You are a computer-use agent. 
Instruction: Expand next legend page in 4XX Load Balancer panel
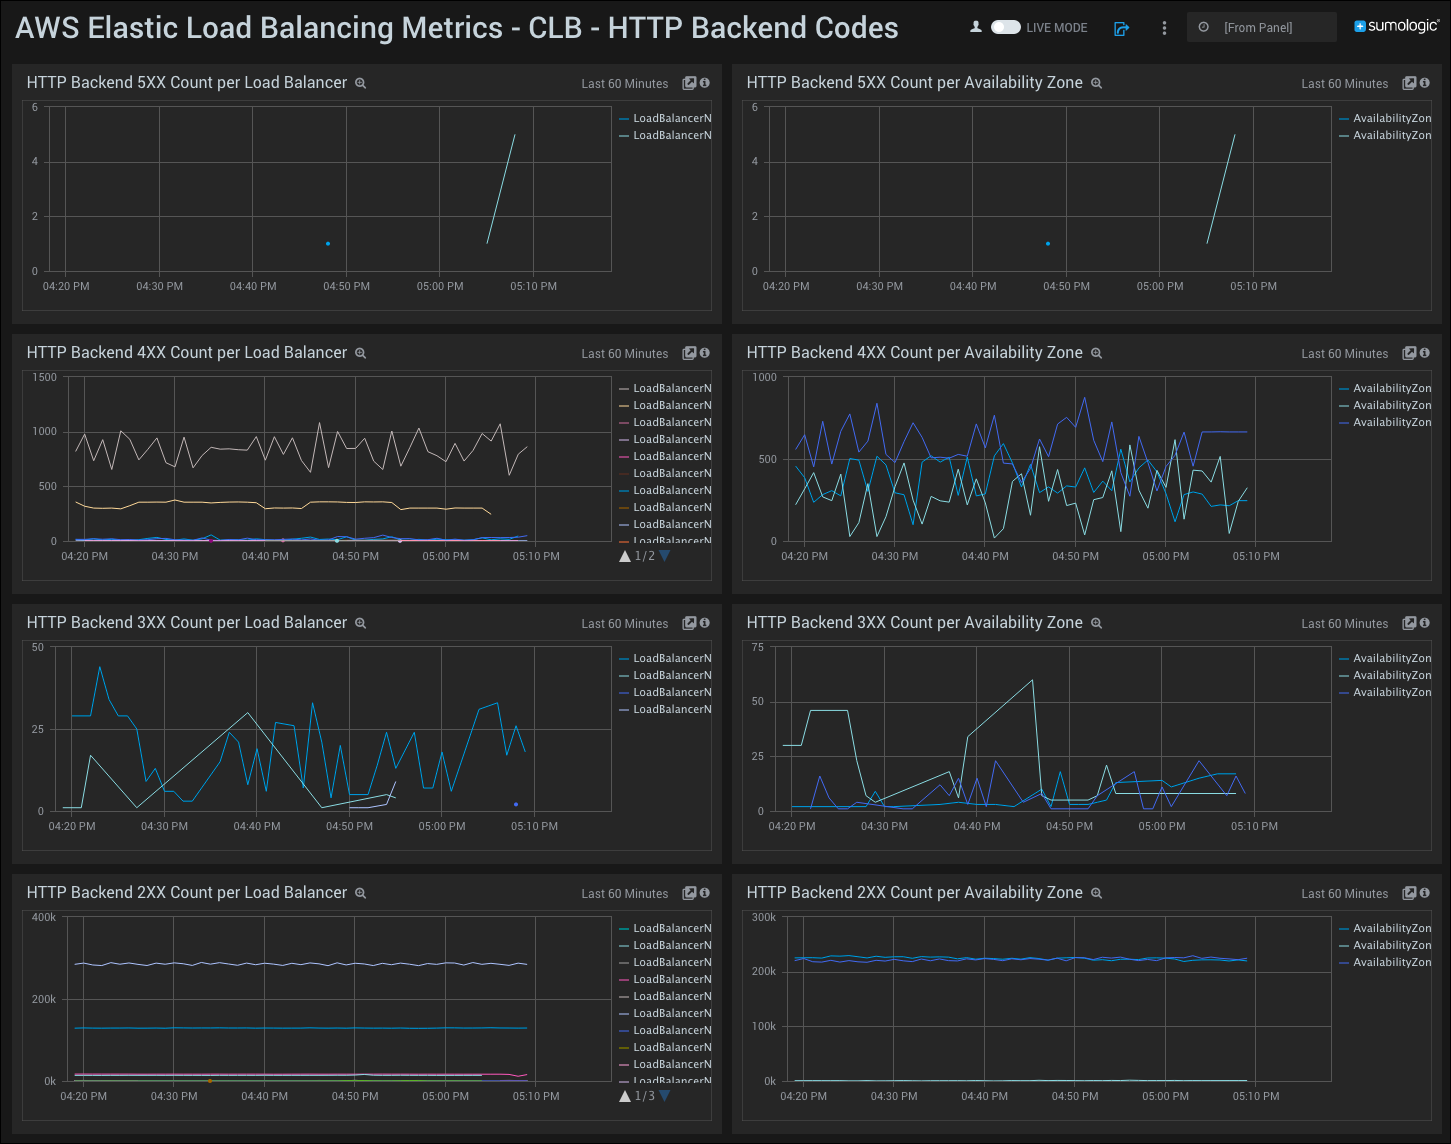[x=664, y=556]
